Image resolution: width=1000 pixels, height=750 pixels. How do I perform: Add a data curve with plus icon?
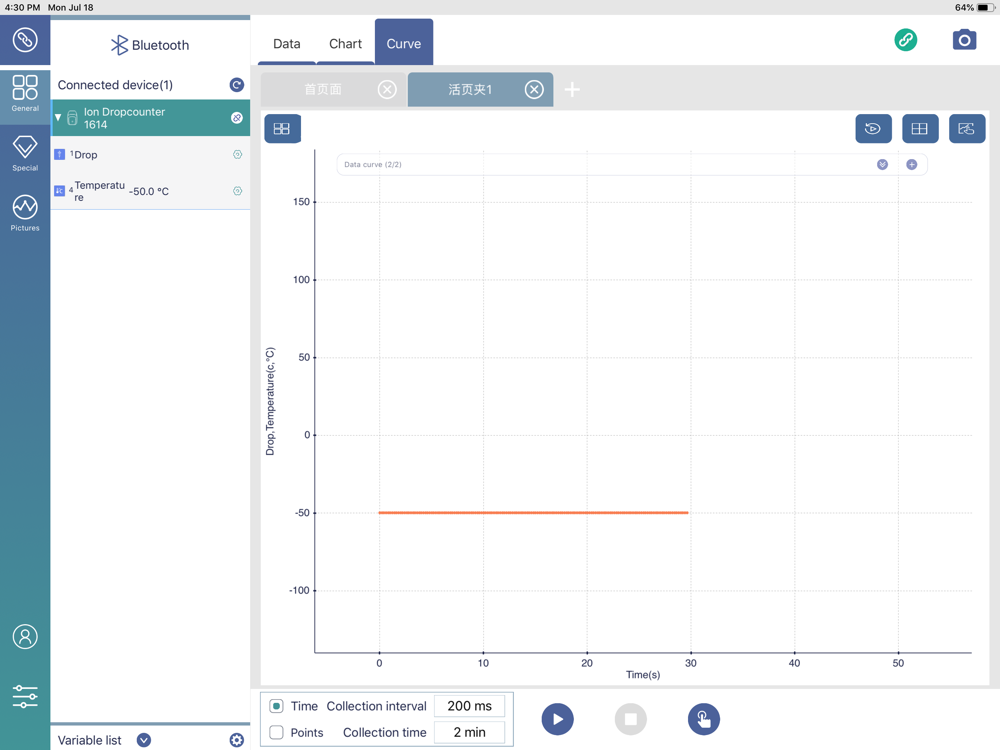coord(912,165)
